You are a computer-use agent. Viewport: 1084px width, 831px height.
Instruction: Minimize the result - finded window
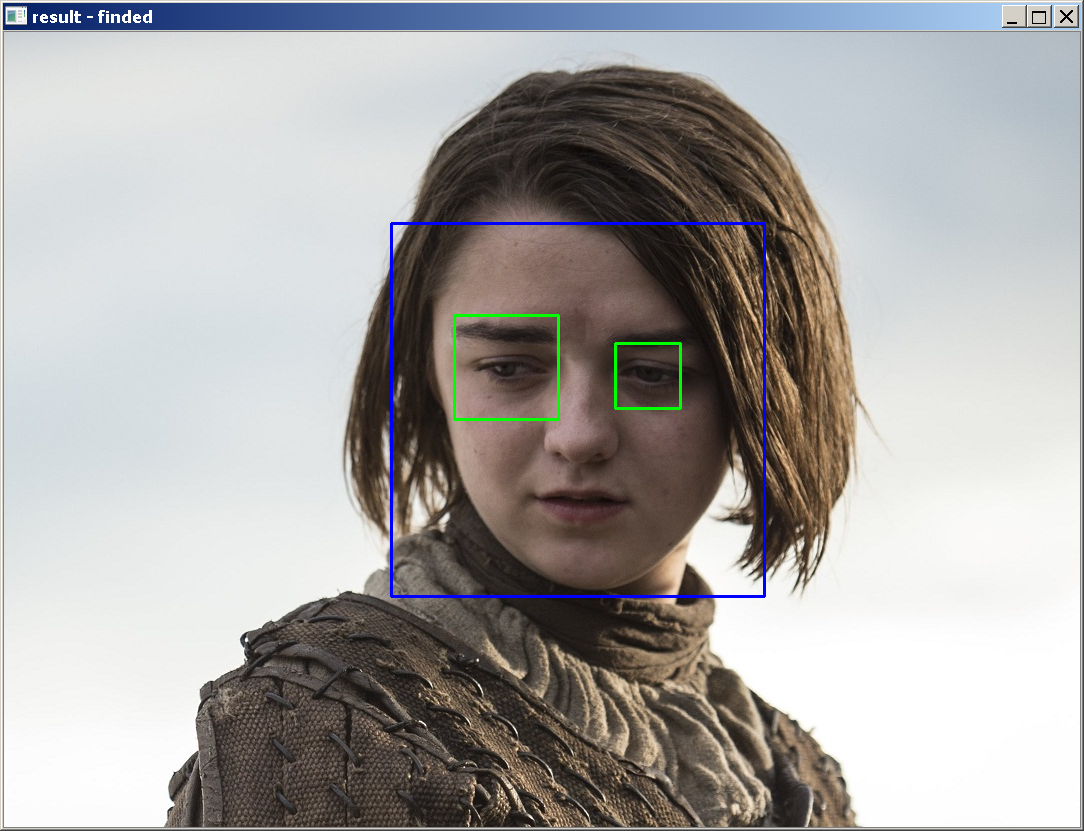click(x=1013, y=17)
